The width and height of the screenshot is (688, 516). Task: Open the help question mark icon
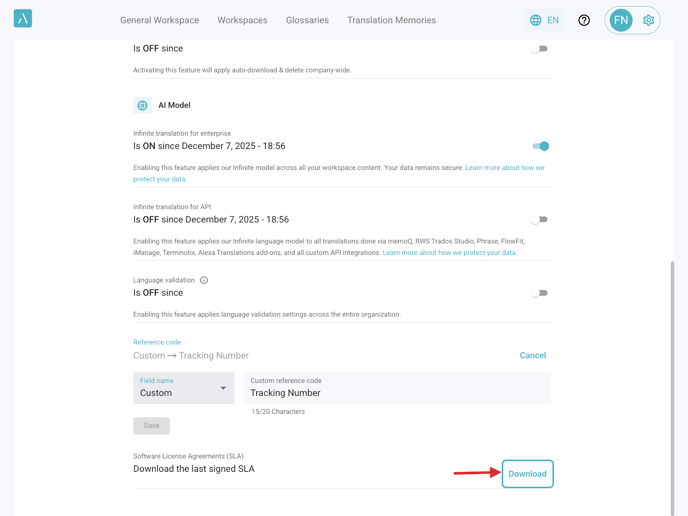point(584,20)
